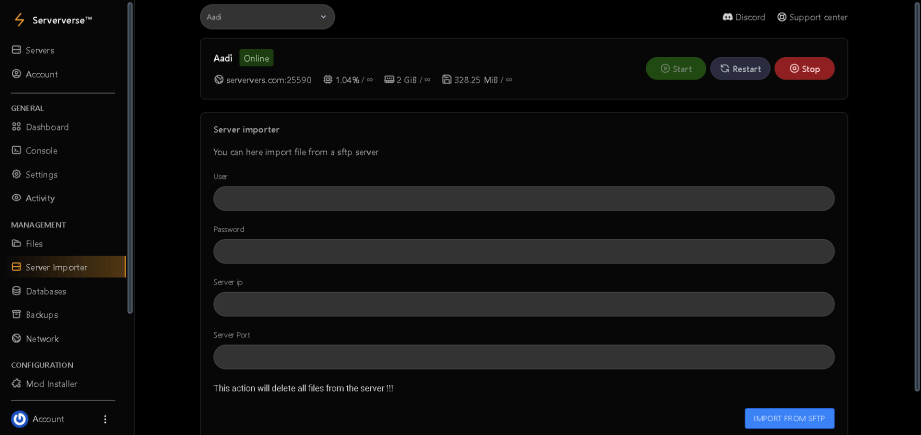
Task: Open Mod Installer puzzle icon
Action: coord(16,384)
